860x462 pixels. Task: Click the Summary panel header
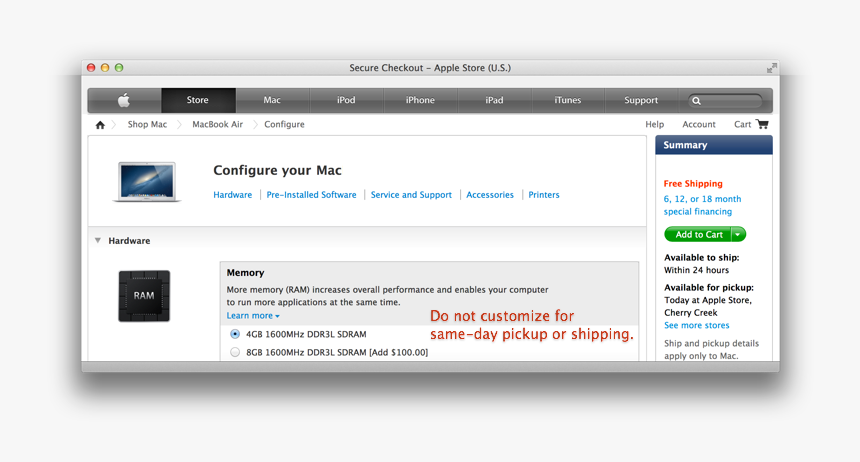(714, 145)
